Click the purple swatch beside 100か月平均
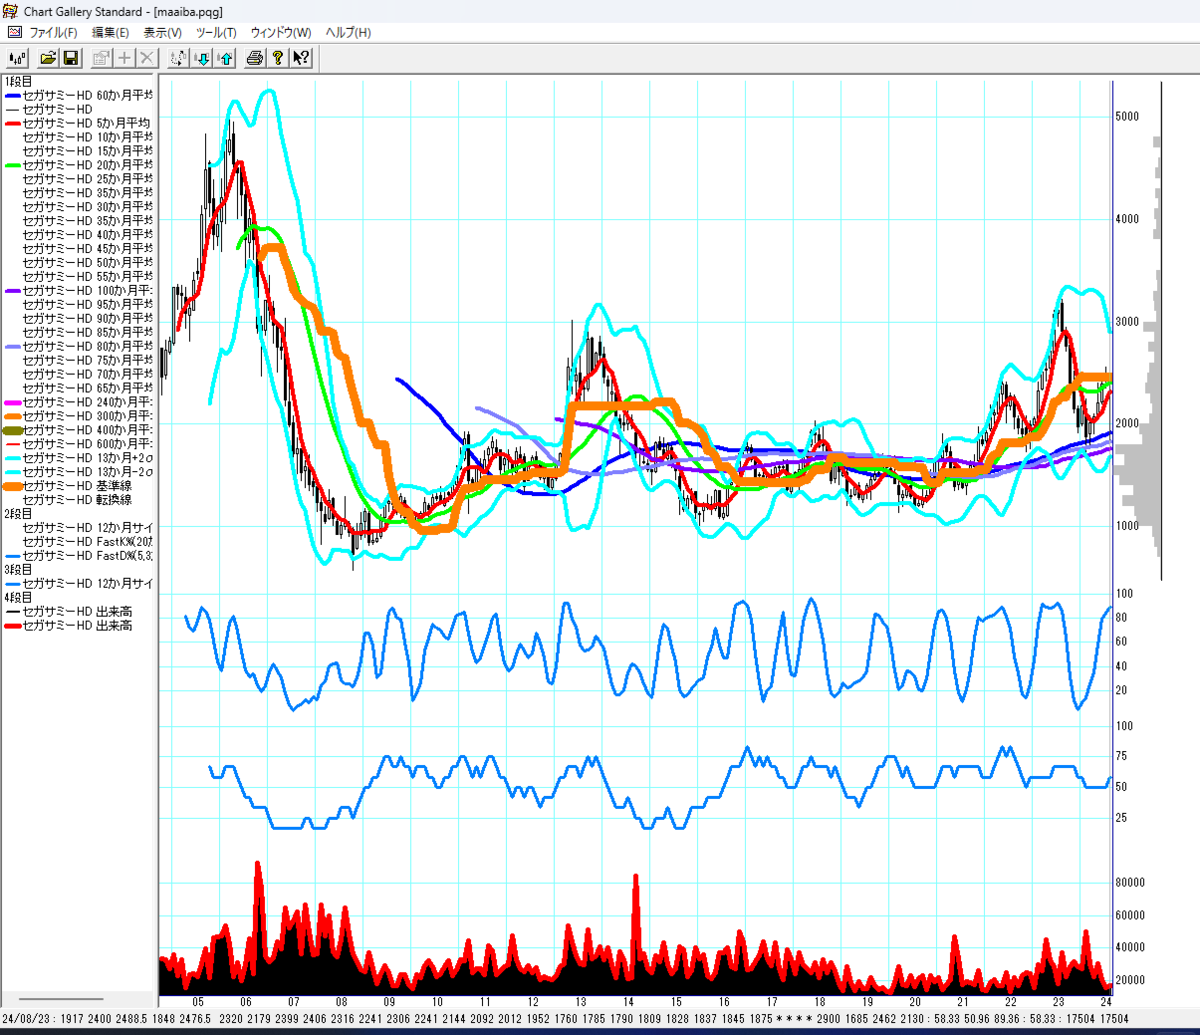The height and width of the screenshot is (1035, 1200). 12,291
